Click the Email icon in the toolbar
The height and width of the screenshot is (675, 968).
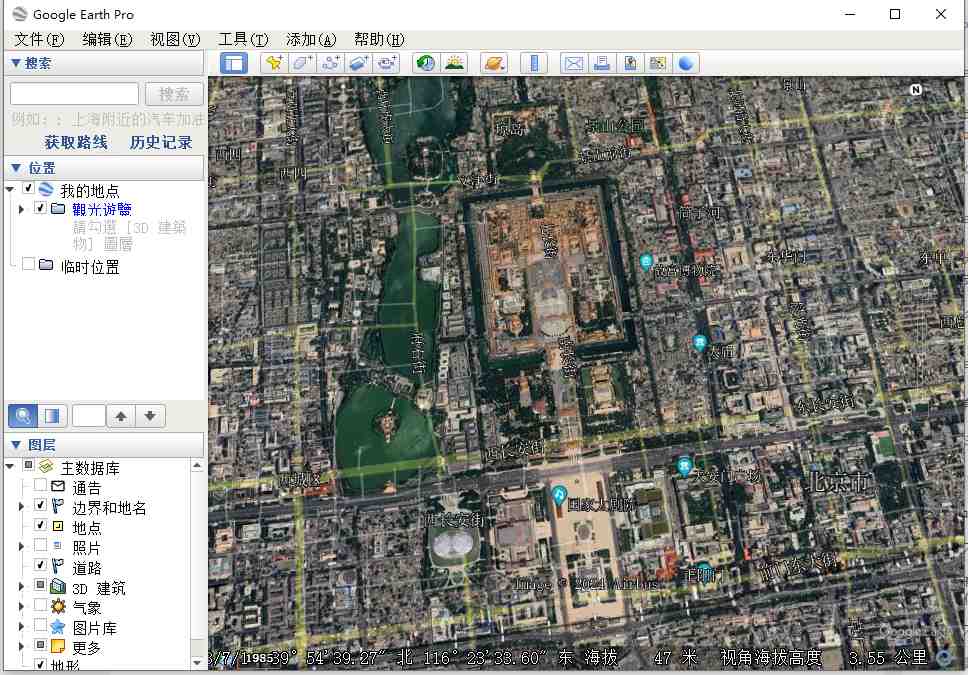click(573, 62)
